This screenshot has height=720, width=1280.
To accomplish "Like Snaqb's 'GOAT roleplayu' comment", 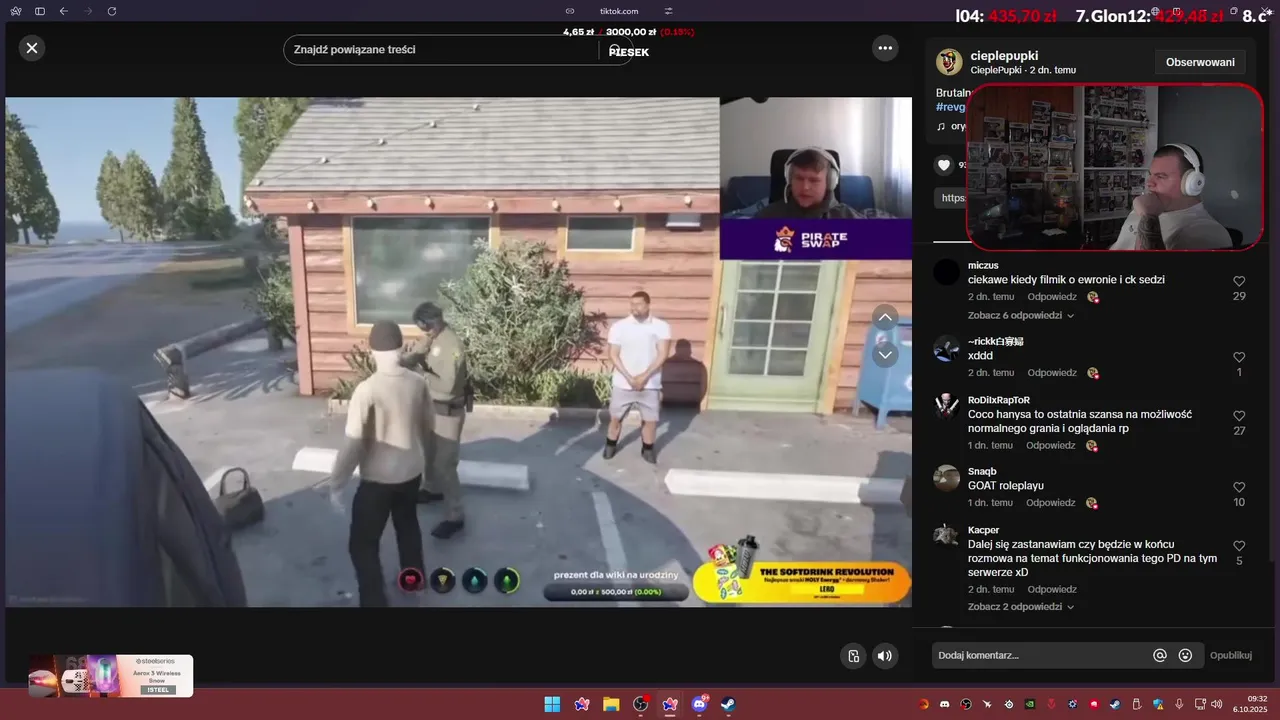I will [1239, 487].
